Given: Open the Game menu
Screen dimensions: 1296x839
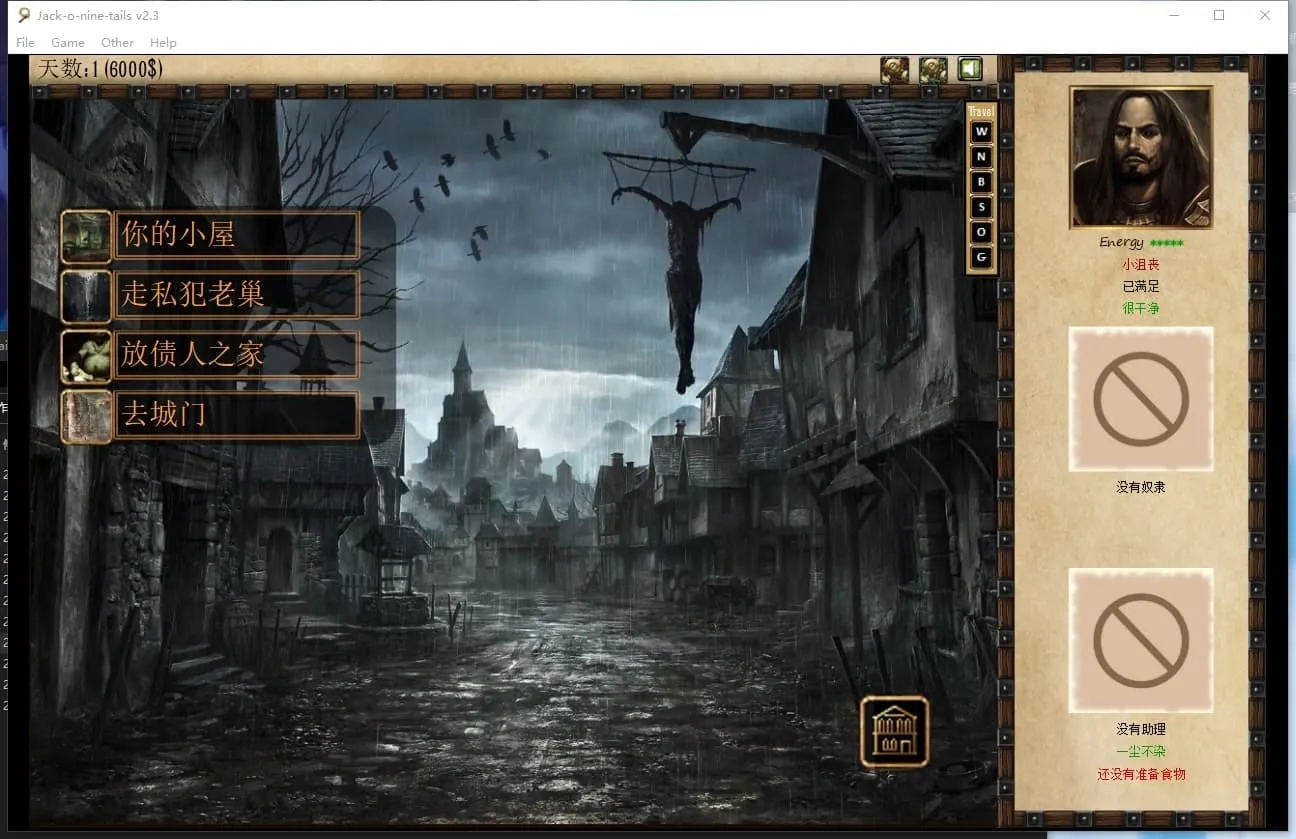Looking at the screenshot, I should click(68, 42).
